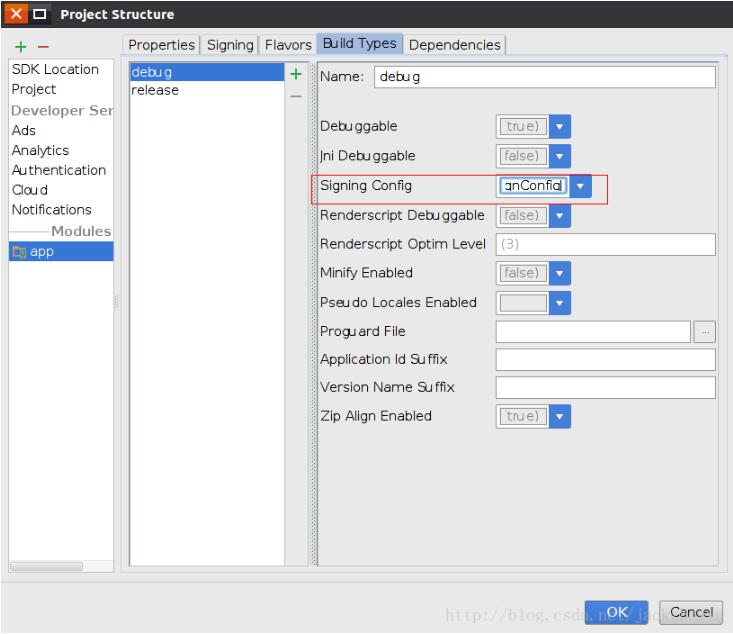Screen dimensions: 733x634
Task: Close the Project Structure dialog
Action: (x=16, y=14)
